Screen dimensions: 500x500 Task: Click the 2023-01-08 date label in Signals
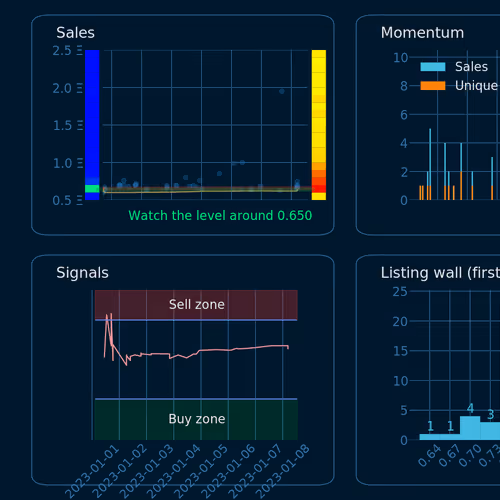(x=283, y=471)
